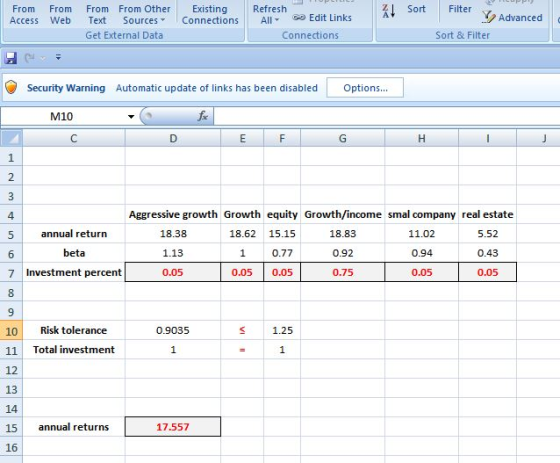This screenshot has height=463, width=560.
Task: Click the Filter button
Action: (460, 9)
